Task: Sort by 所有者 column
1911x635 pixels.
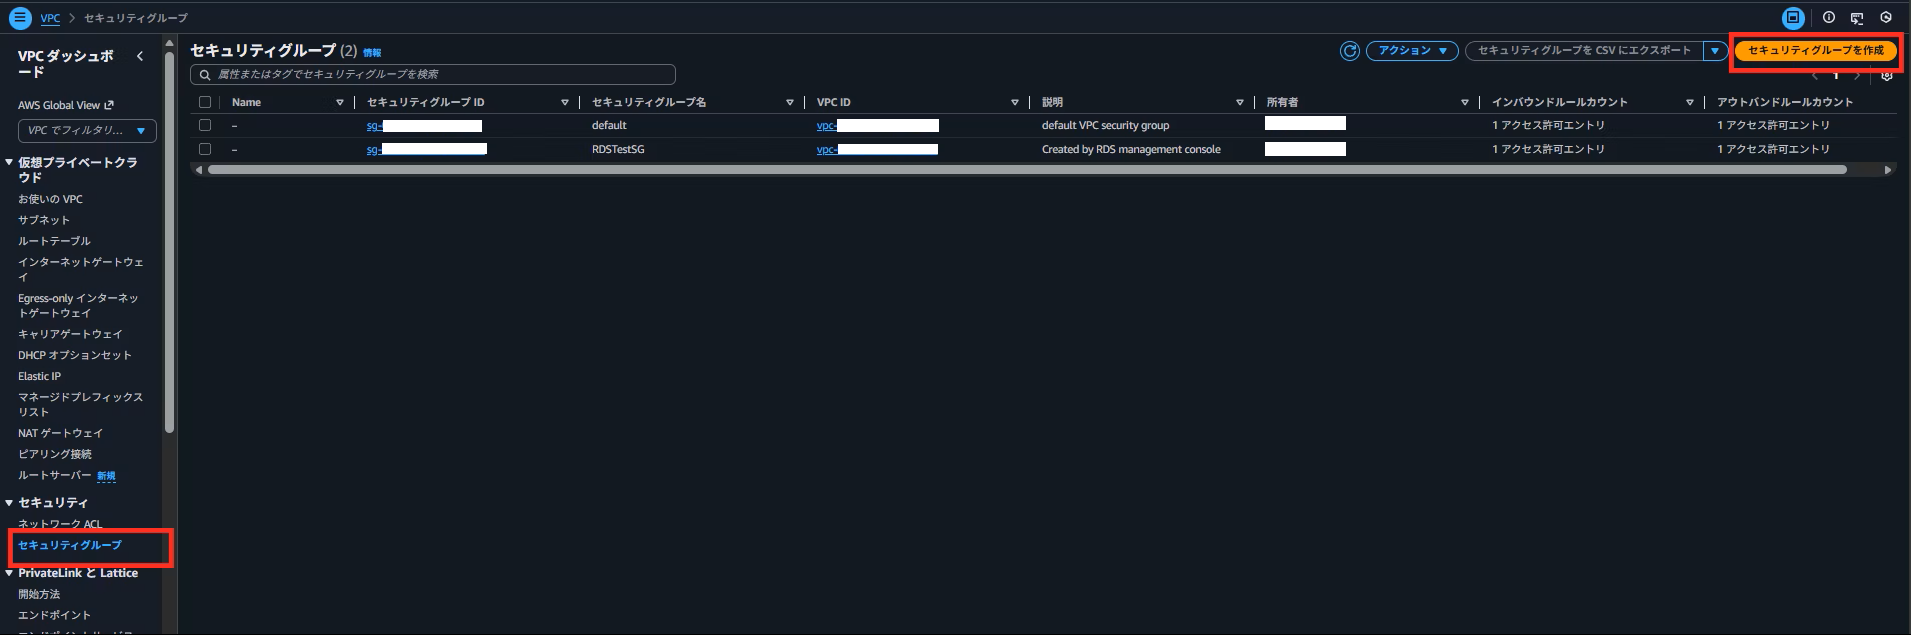Action: click(1465, 102)
